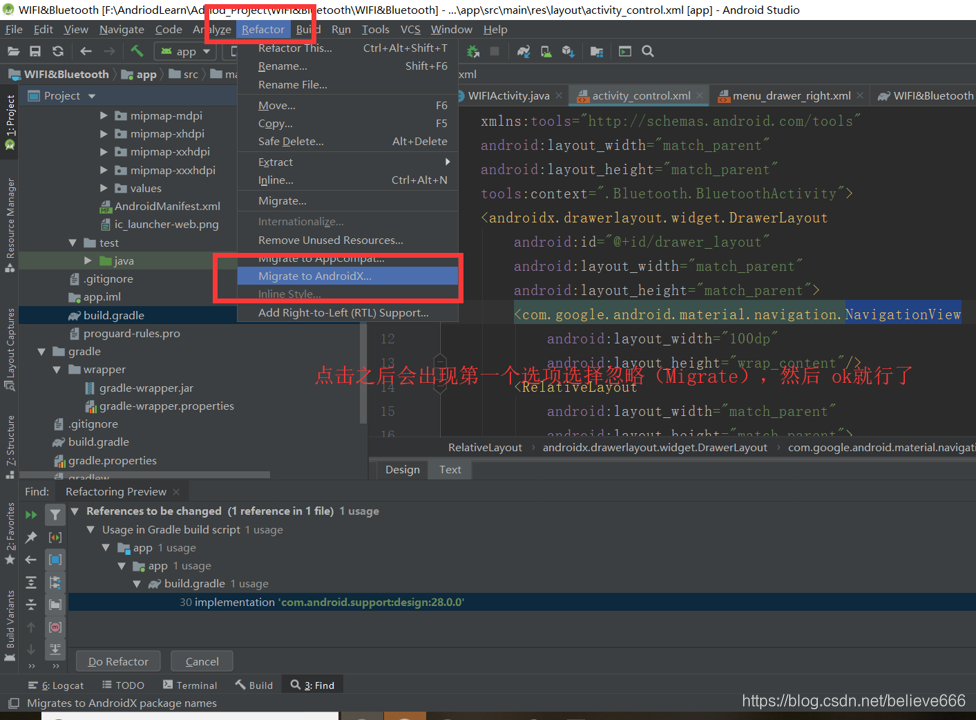Choose Migrate to AndroidX menu entry
Screen dimensions: 976x720
click(348, 276)
